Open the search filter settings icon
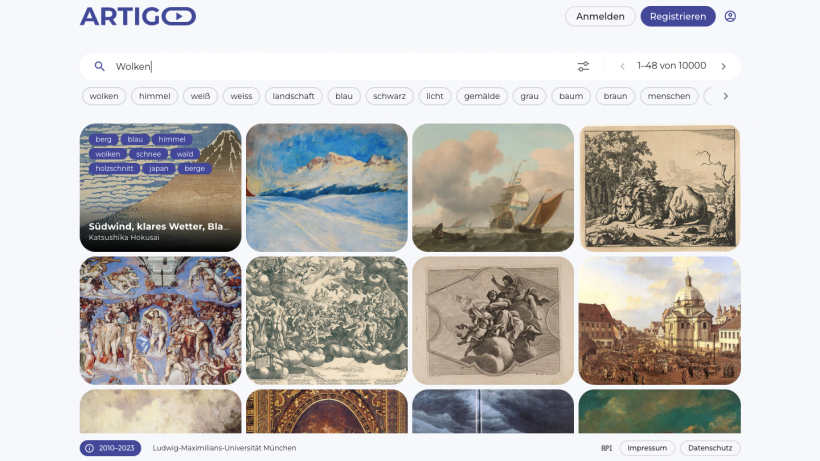The image size is (820, 461). click(x=583, y=66)
